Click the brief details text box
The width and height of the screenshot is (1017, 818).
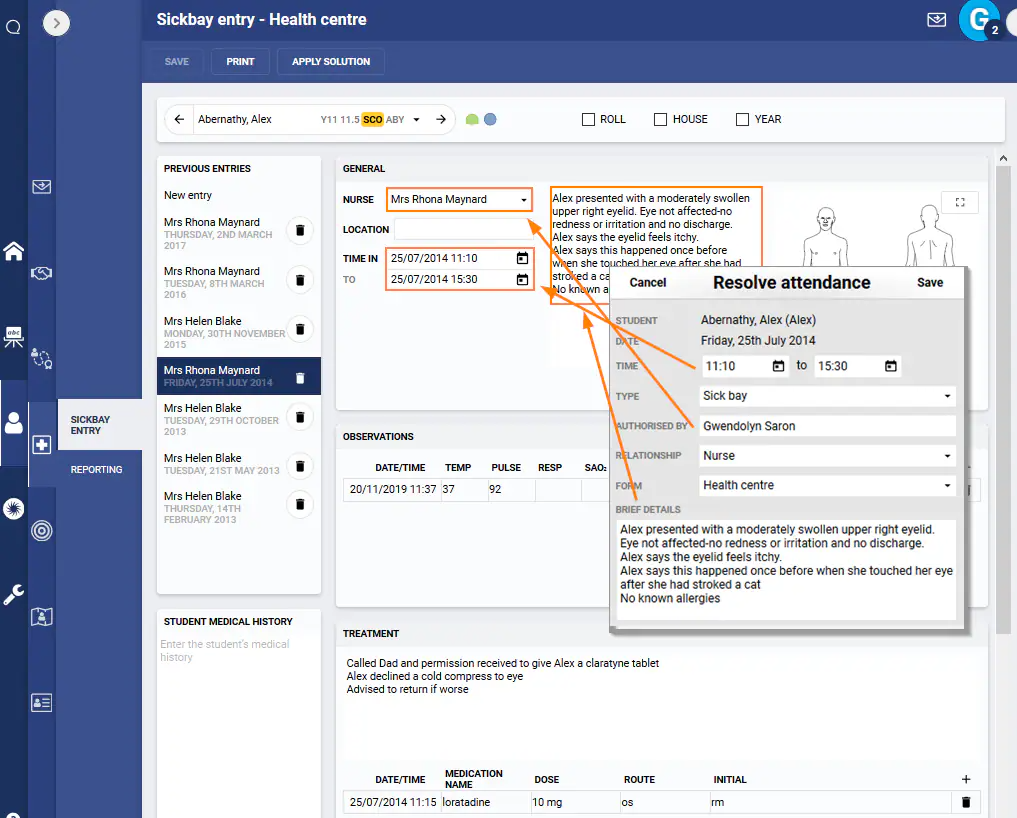click(786, 569)
